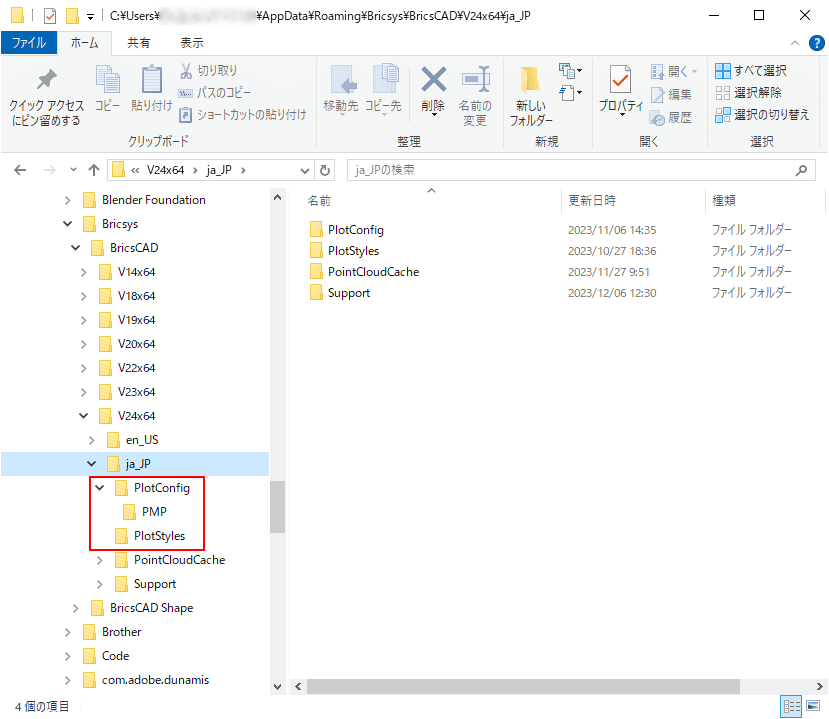Viewport: 829px width, 719px height.
Task: Switch to the 共有 (Share) tab
Action: point(139,43)
